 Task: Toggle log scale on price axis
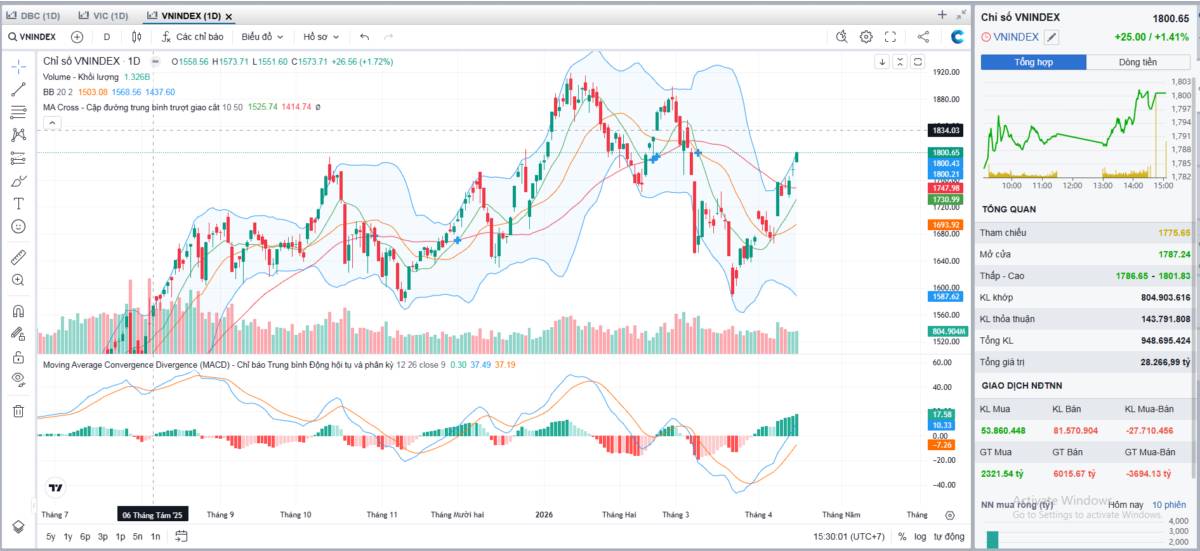(919, 537)
